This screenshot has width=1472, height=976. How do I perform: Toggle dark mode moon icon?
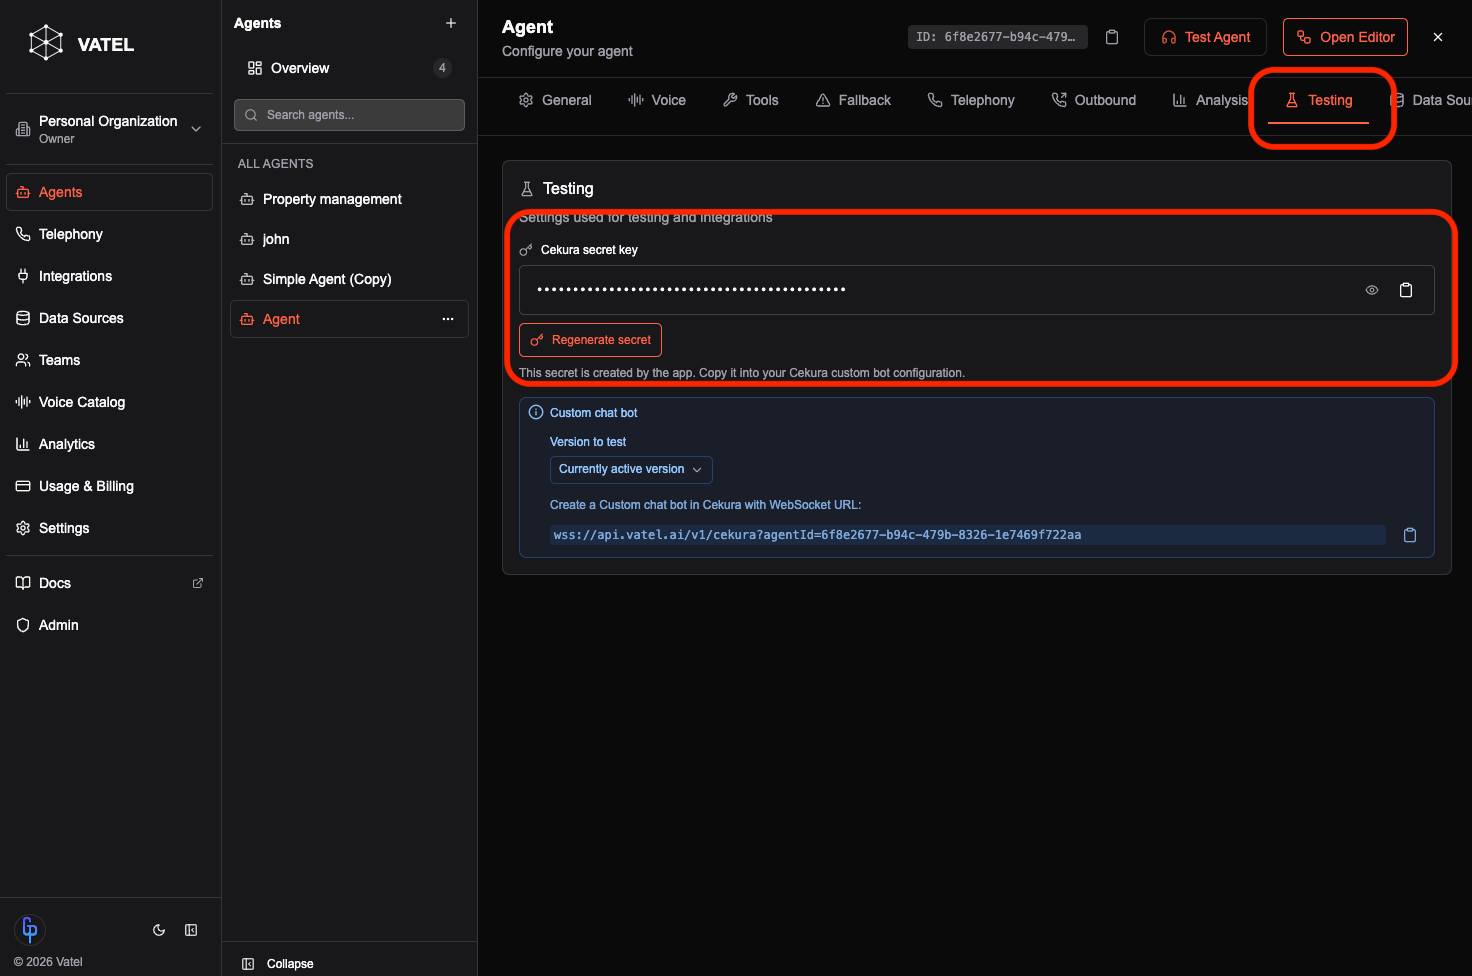point(159,930)
